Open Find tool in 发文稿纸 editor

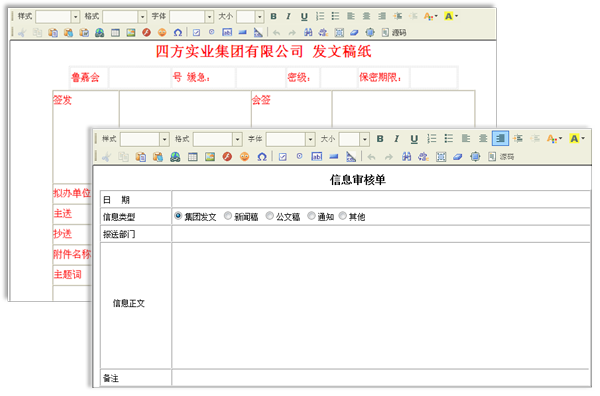308,33
